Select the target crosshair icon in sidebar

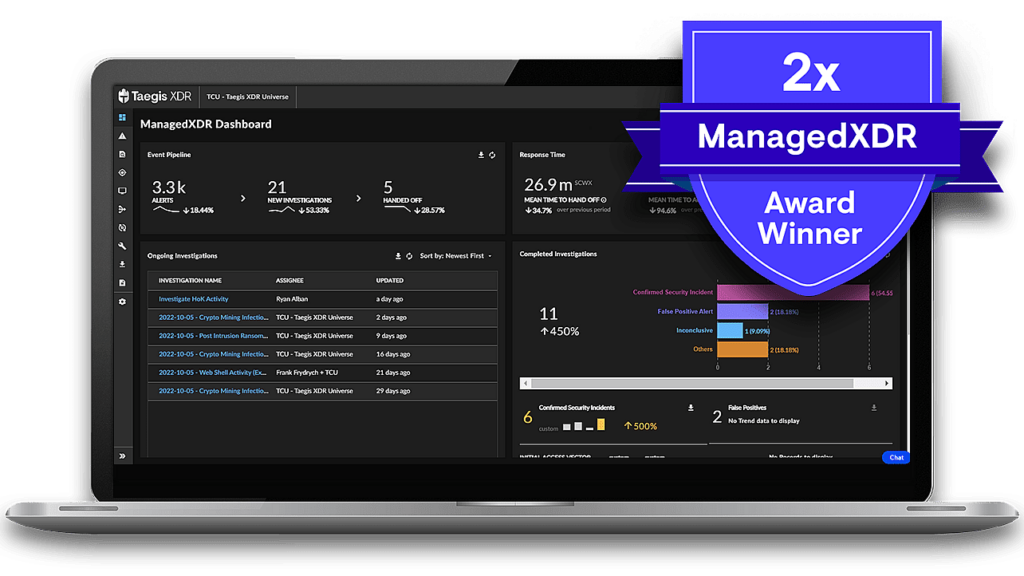pyautogui.click(x=122, y=172)
